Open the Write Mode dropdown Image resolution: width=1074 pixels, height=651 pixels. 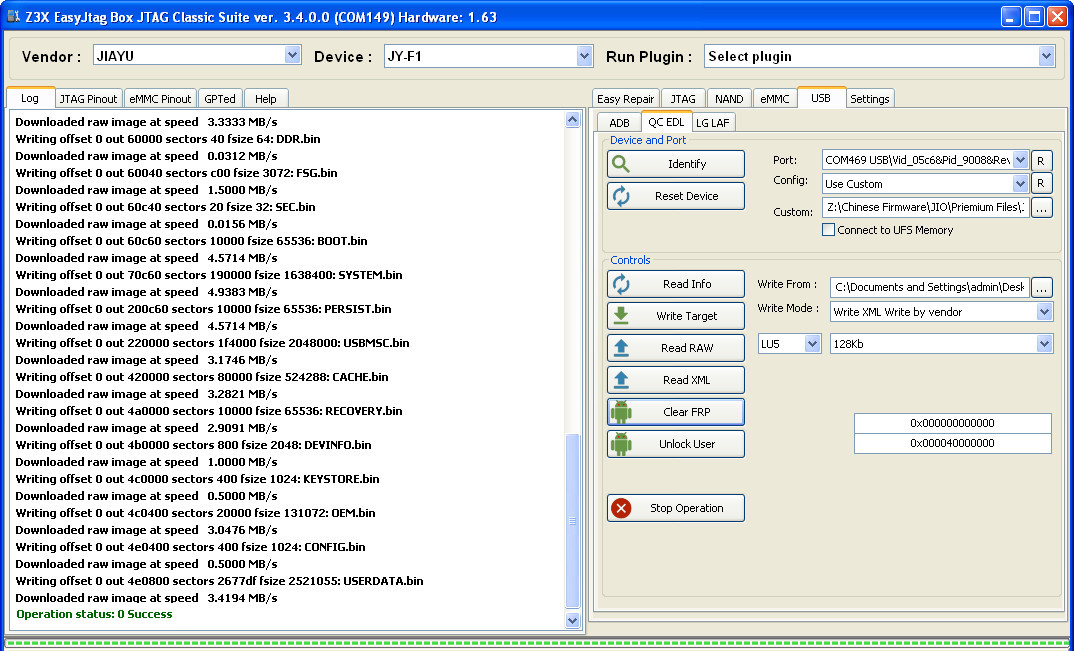[x=1044, y=312]
